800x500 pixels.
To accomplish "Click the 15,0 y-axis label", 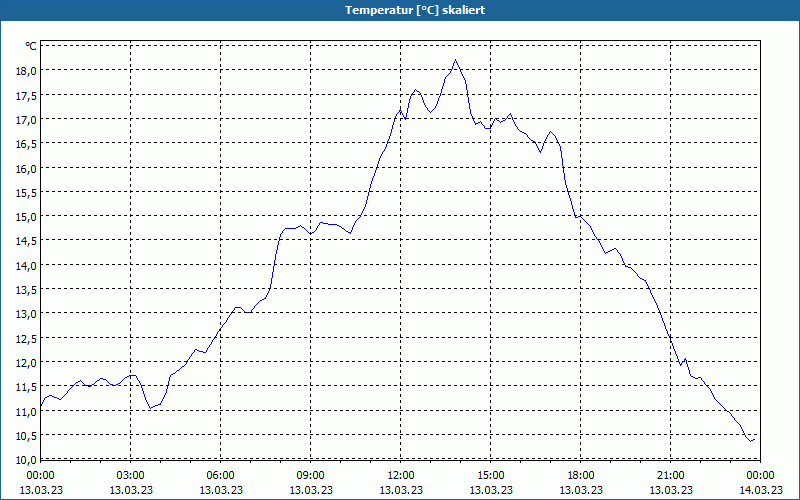I will (26, 217).
